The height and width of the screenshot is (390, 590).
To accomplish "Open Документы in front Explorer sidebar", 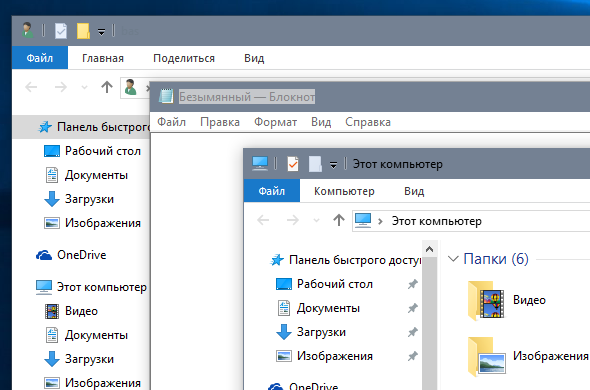I will tap(318, 308).
